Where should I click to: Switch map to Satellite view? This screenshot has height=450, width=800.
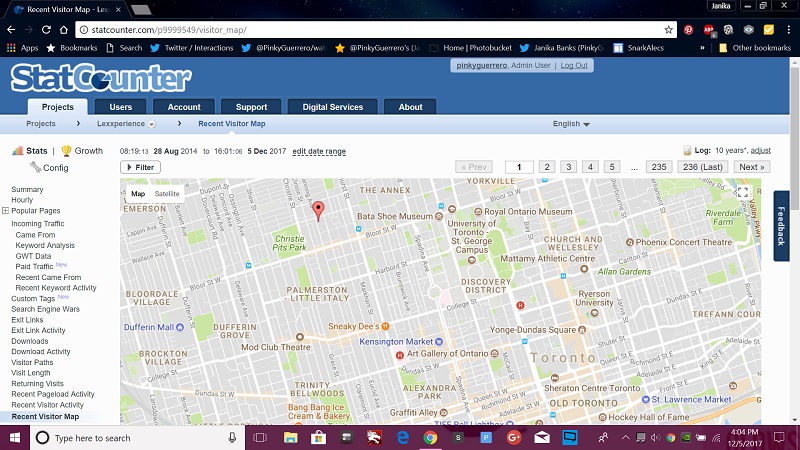coord(167,194)
